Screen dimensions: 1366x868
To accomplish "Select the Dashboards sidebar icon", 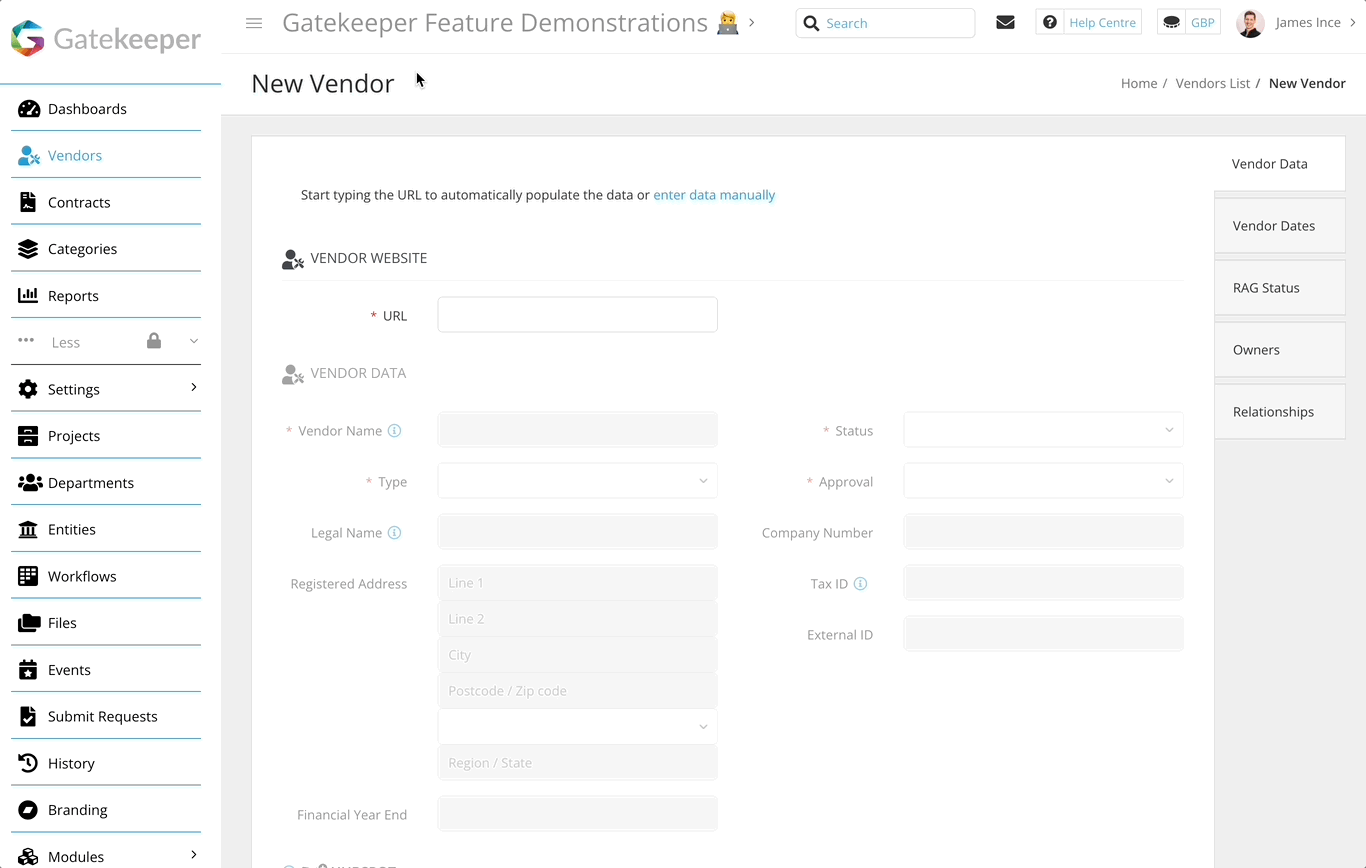I will (27, 108).
